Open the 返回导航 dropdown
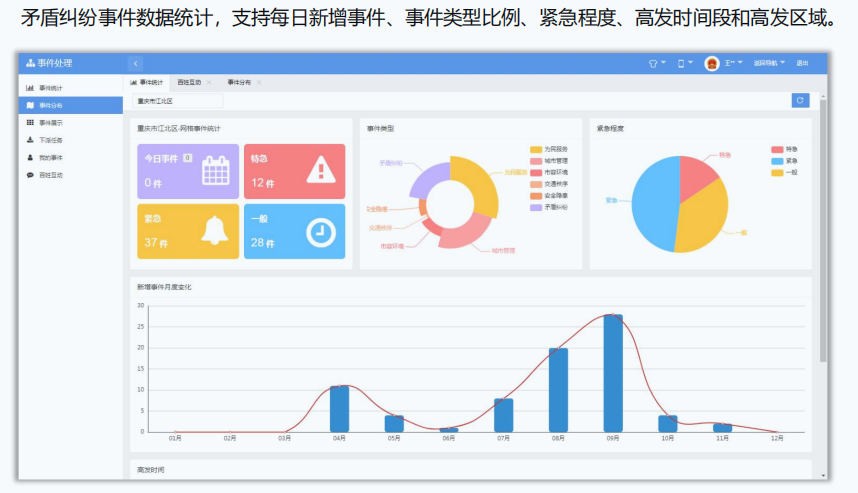 [x=769, y=63]
